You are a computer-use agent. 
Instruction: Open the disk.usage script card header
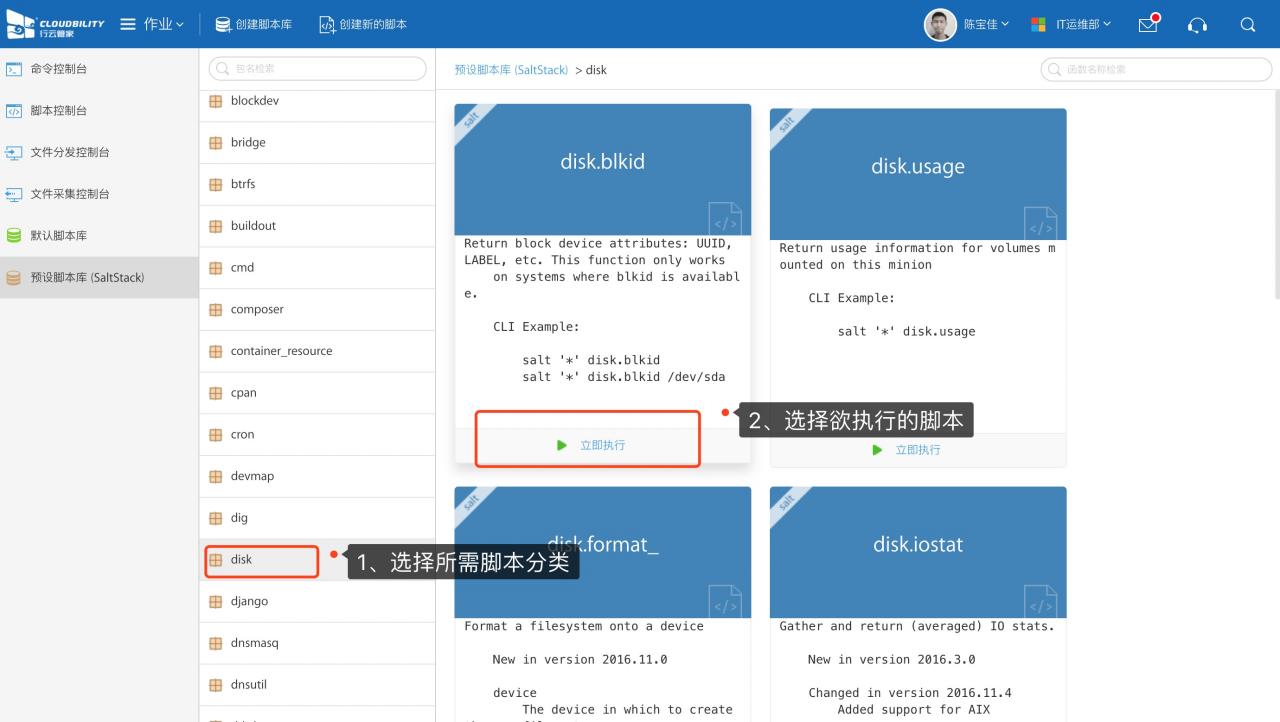918,174
